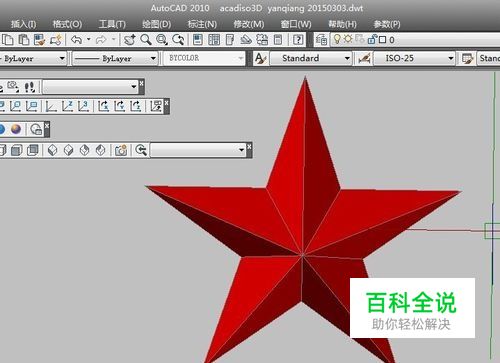Open the Layer Properties Manager icon

coord(321,40)
